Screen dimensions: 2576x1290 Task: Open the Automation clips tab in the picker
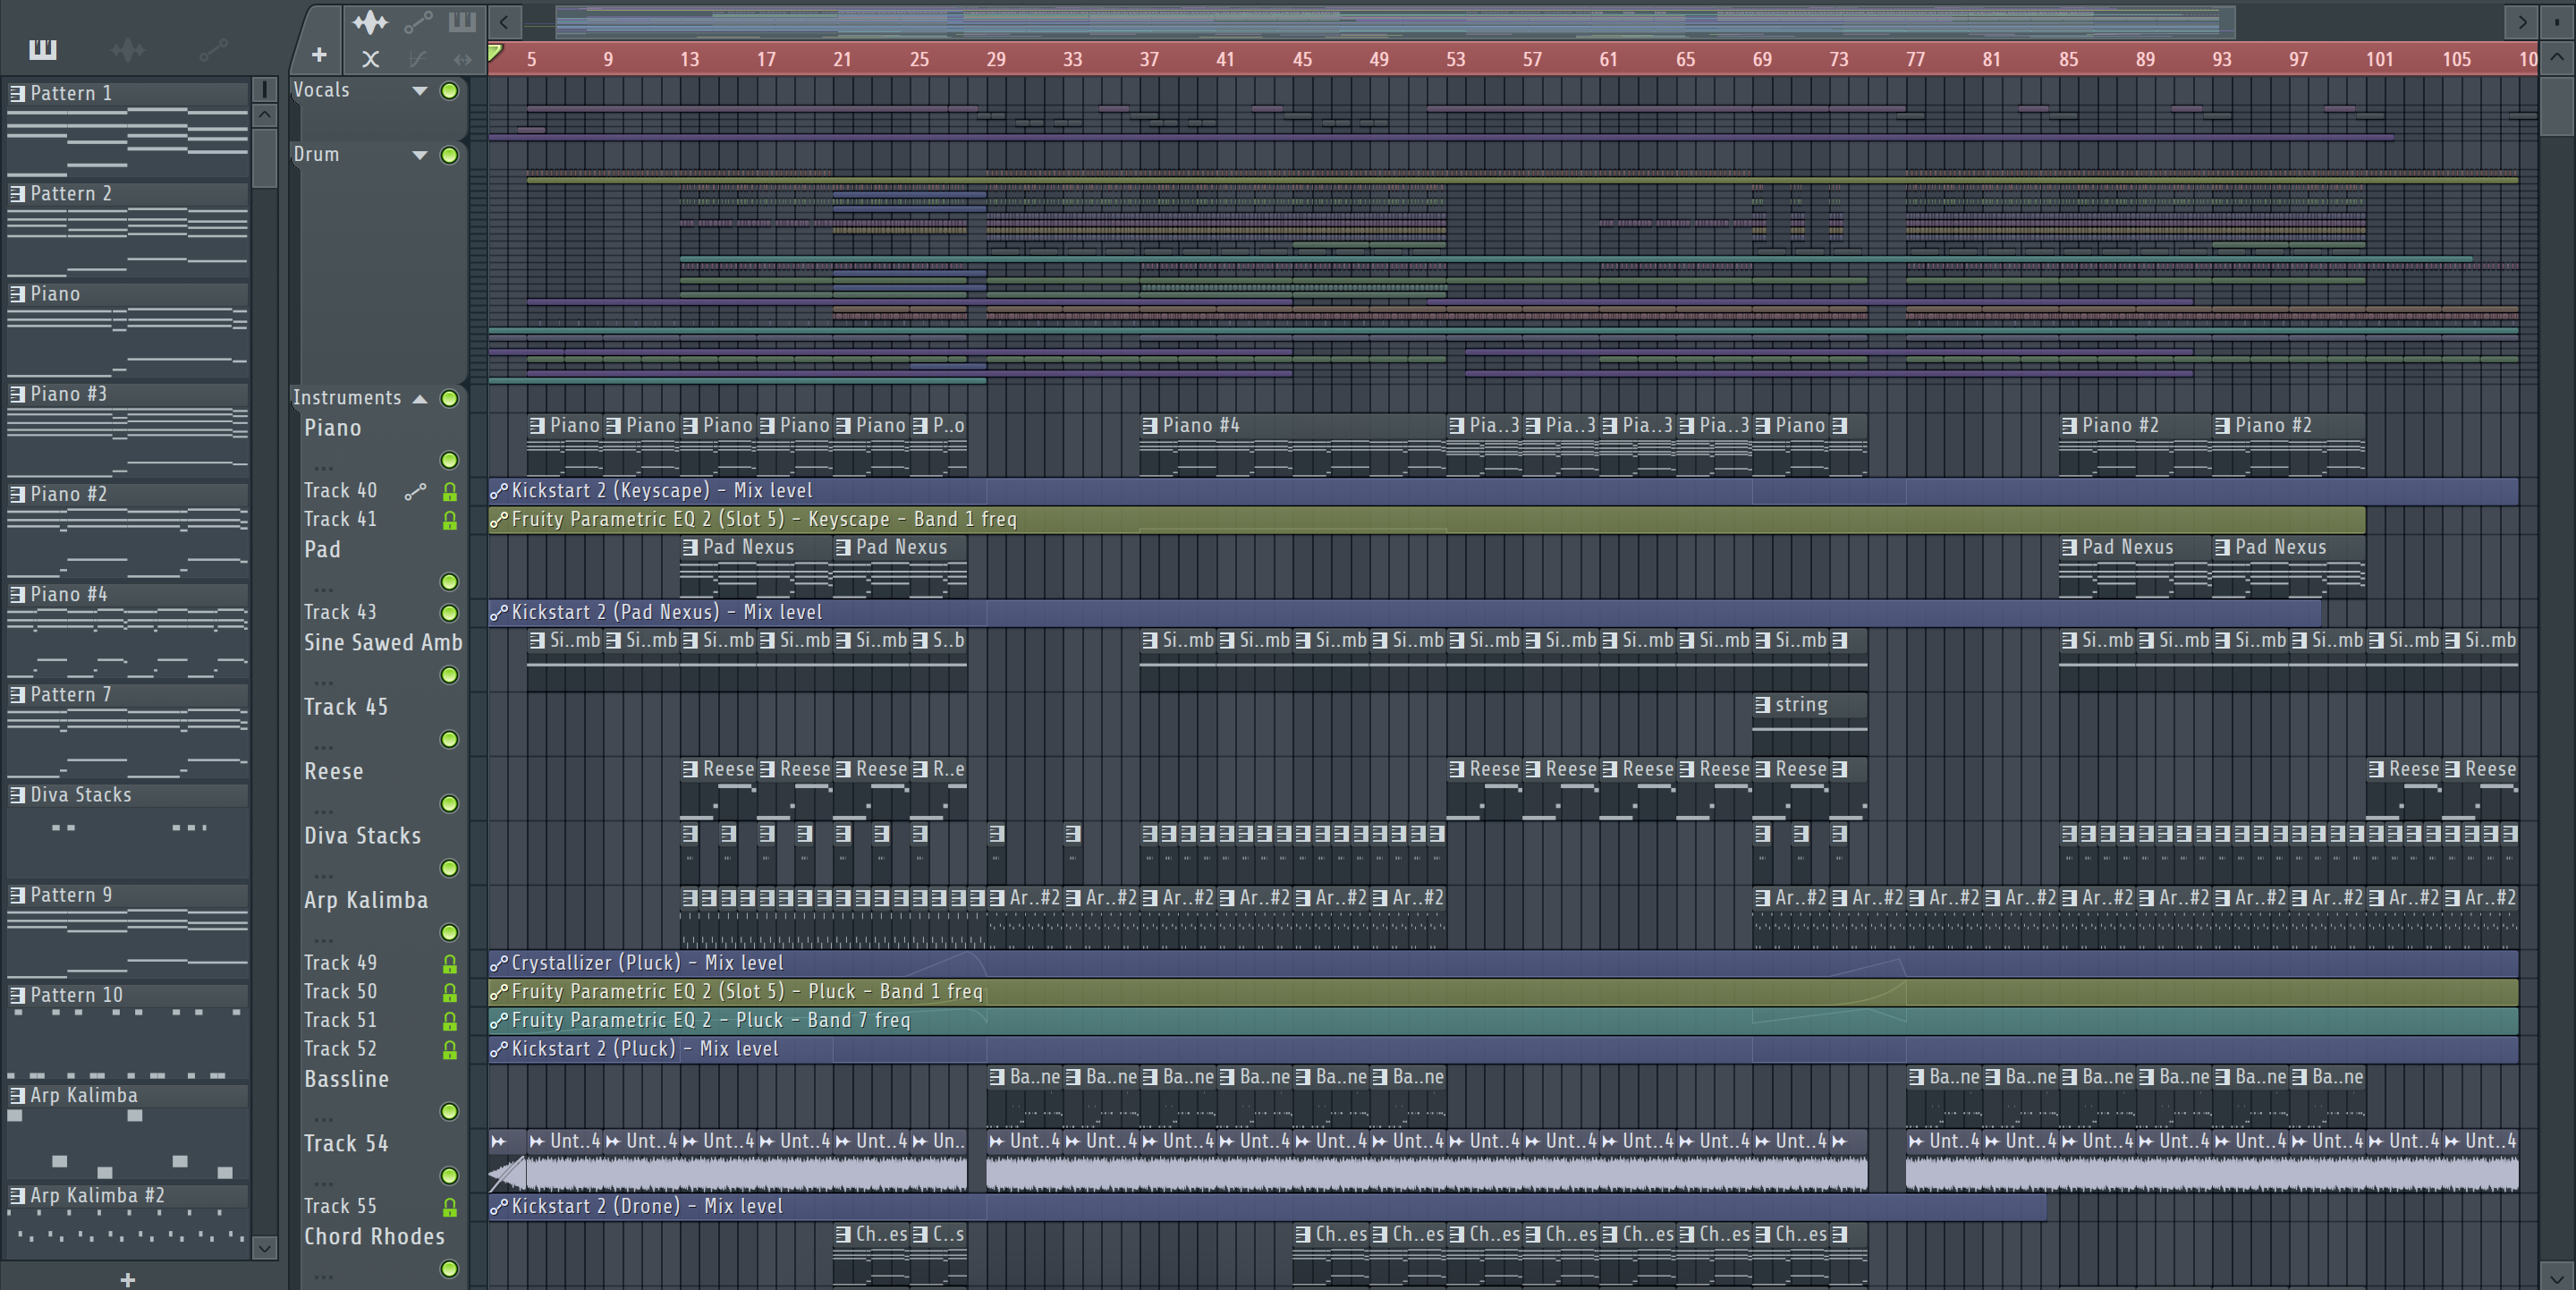coord(213,48)
